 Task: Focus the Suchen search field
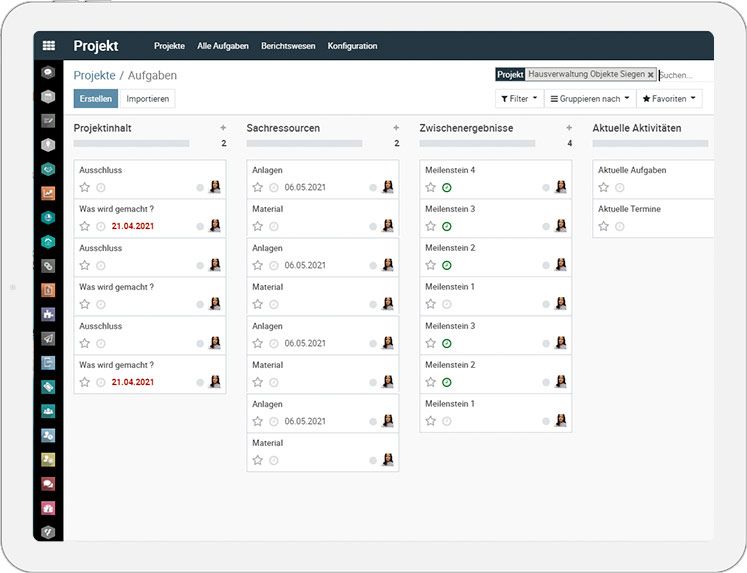pyautogui.click(x=685, y=75)
